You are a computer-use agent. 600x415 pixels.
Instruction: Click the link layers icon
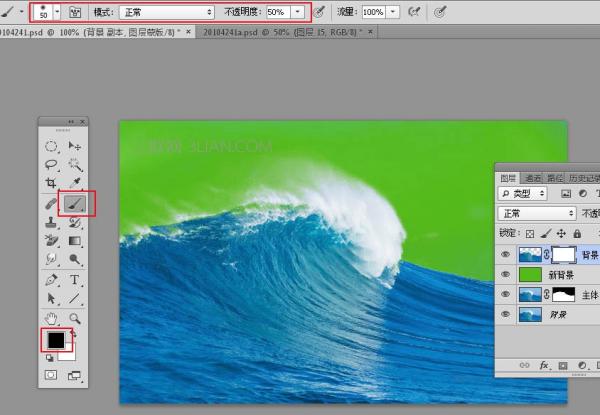(525, 366)
